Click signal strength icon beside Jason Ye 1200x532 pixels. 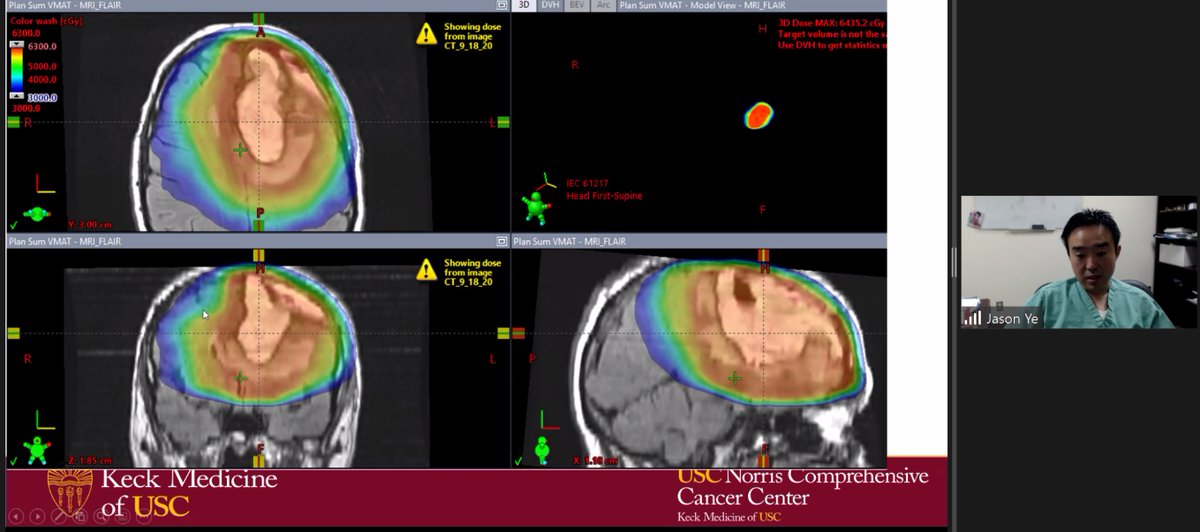pos(972,317)
